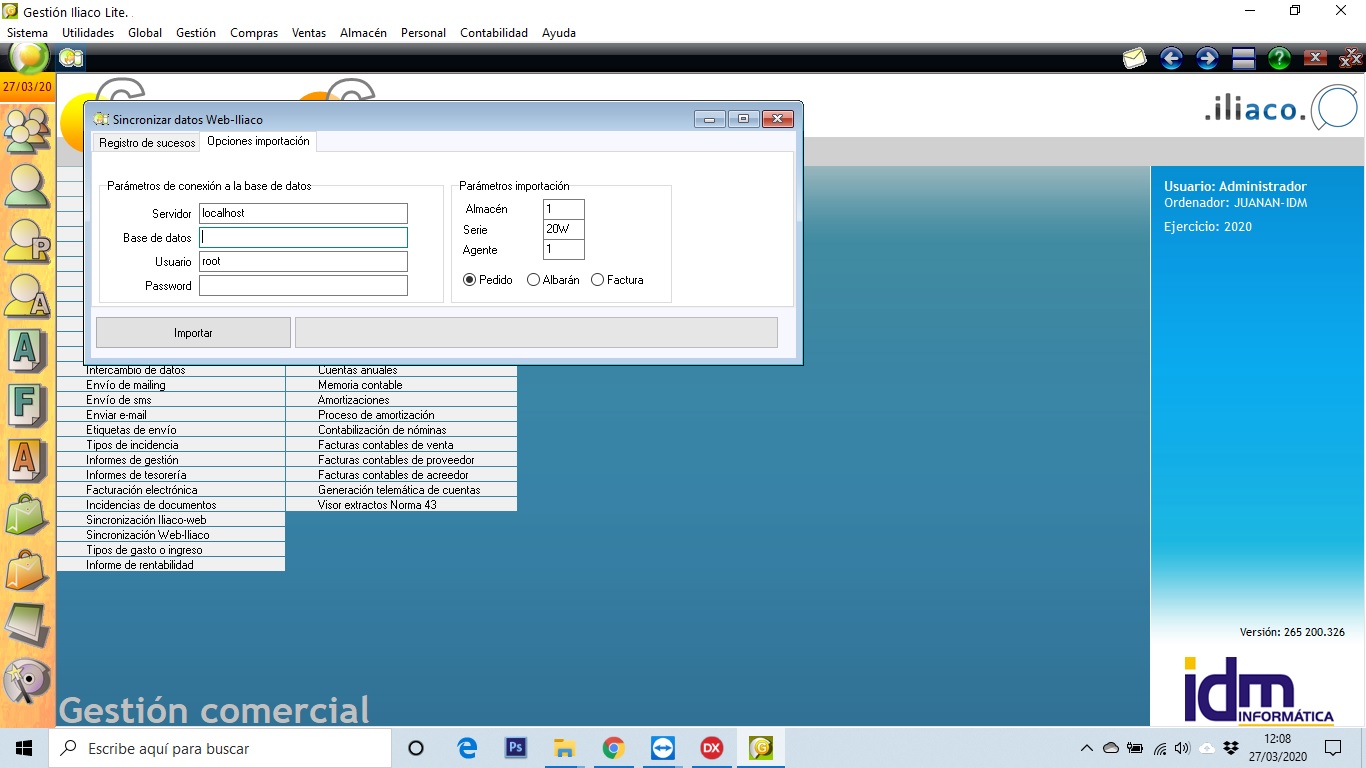Click the triple X close-all-windows icon
The image size is (1366, 768).
[x=1350, y=58]
